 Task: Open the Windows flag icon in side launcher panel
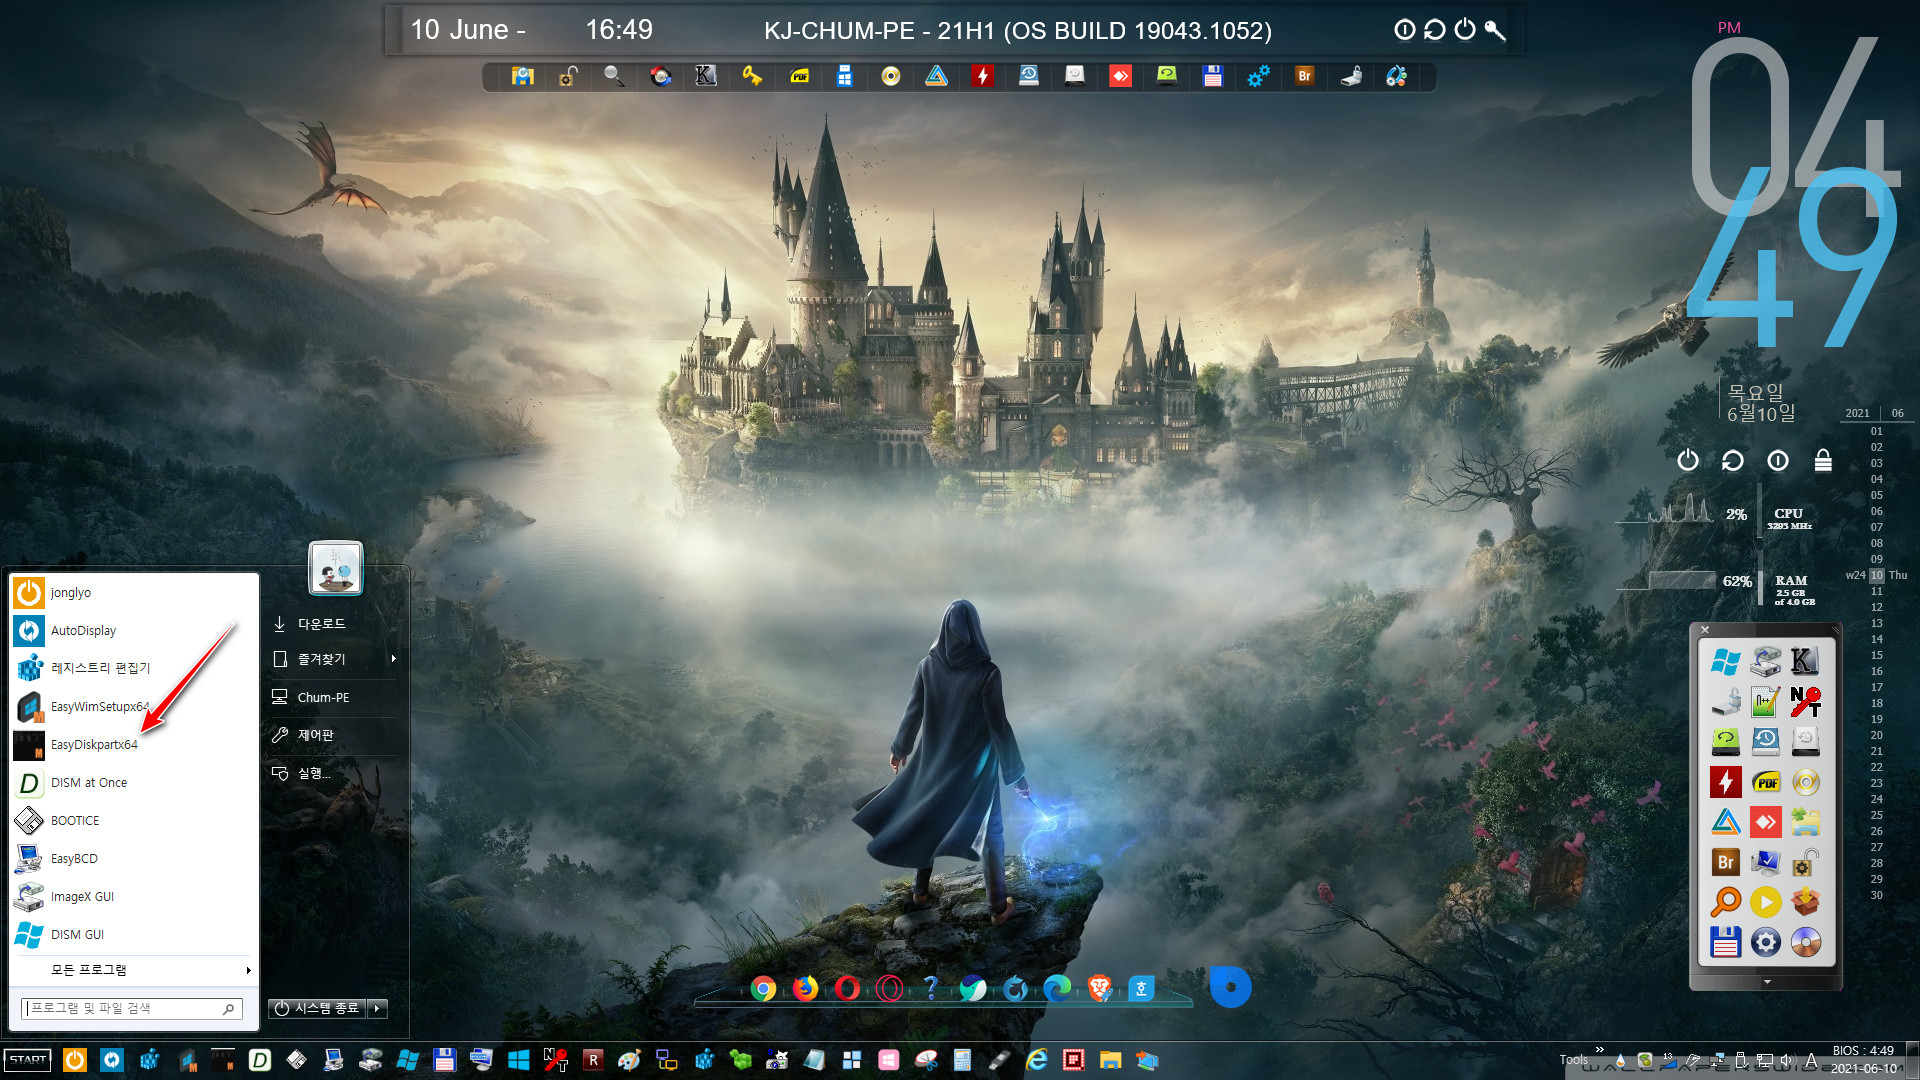[x=1726, y=662]
